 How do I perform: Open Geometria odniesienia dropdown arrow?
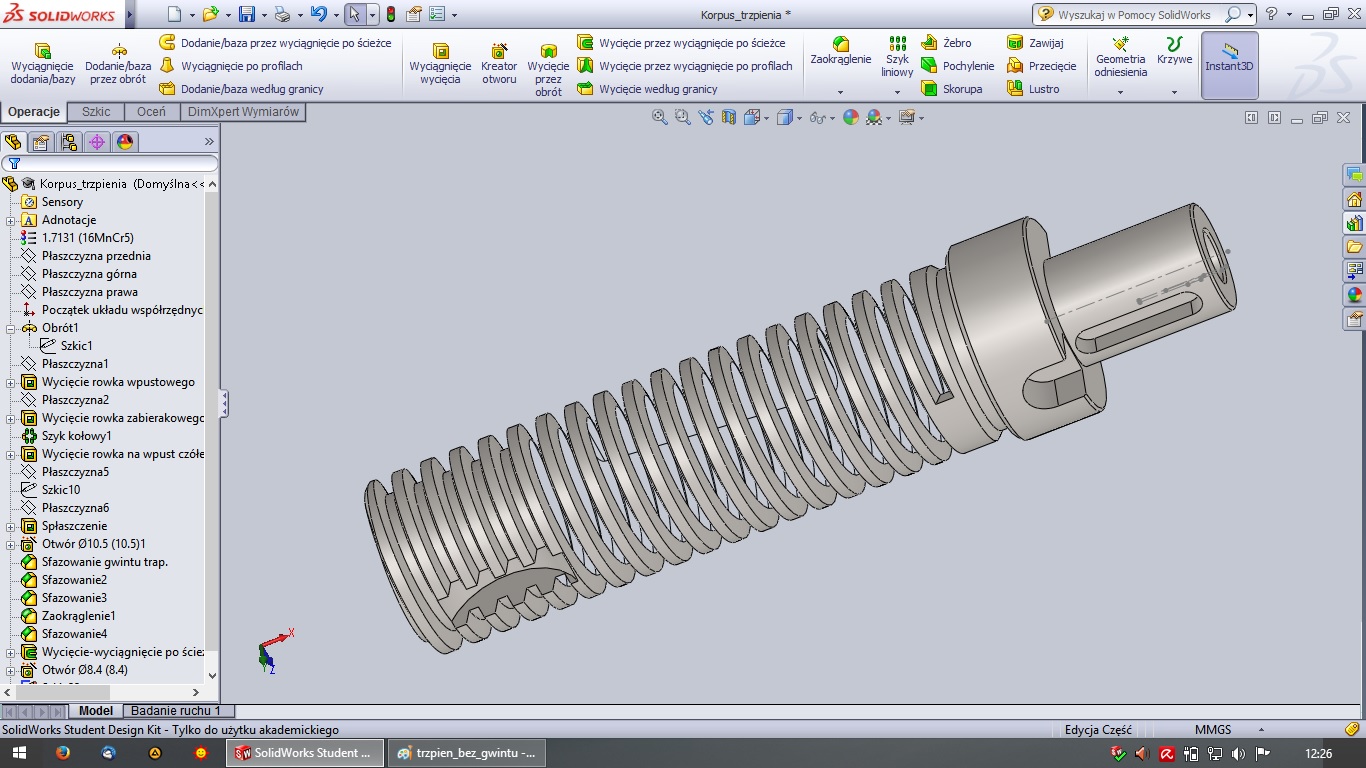1120,92
